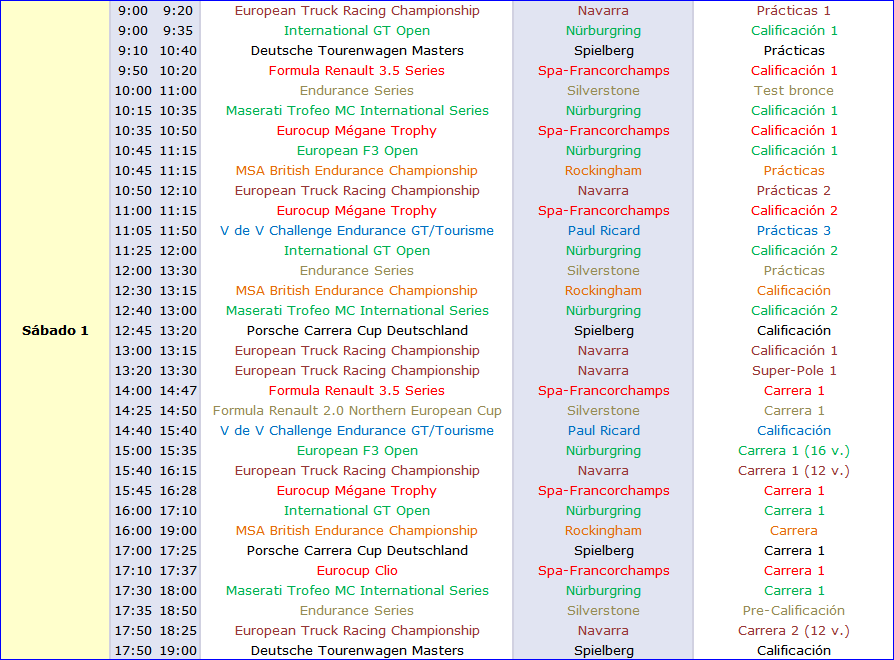Select 'Calificación 2' in 11:00 row
This screenshot has width=894, height=660.
pos(793,210)
